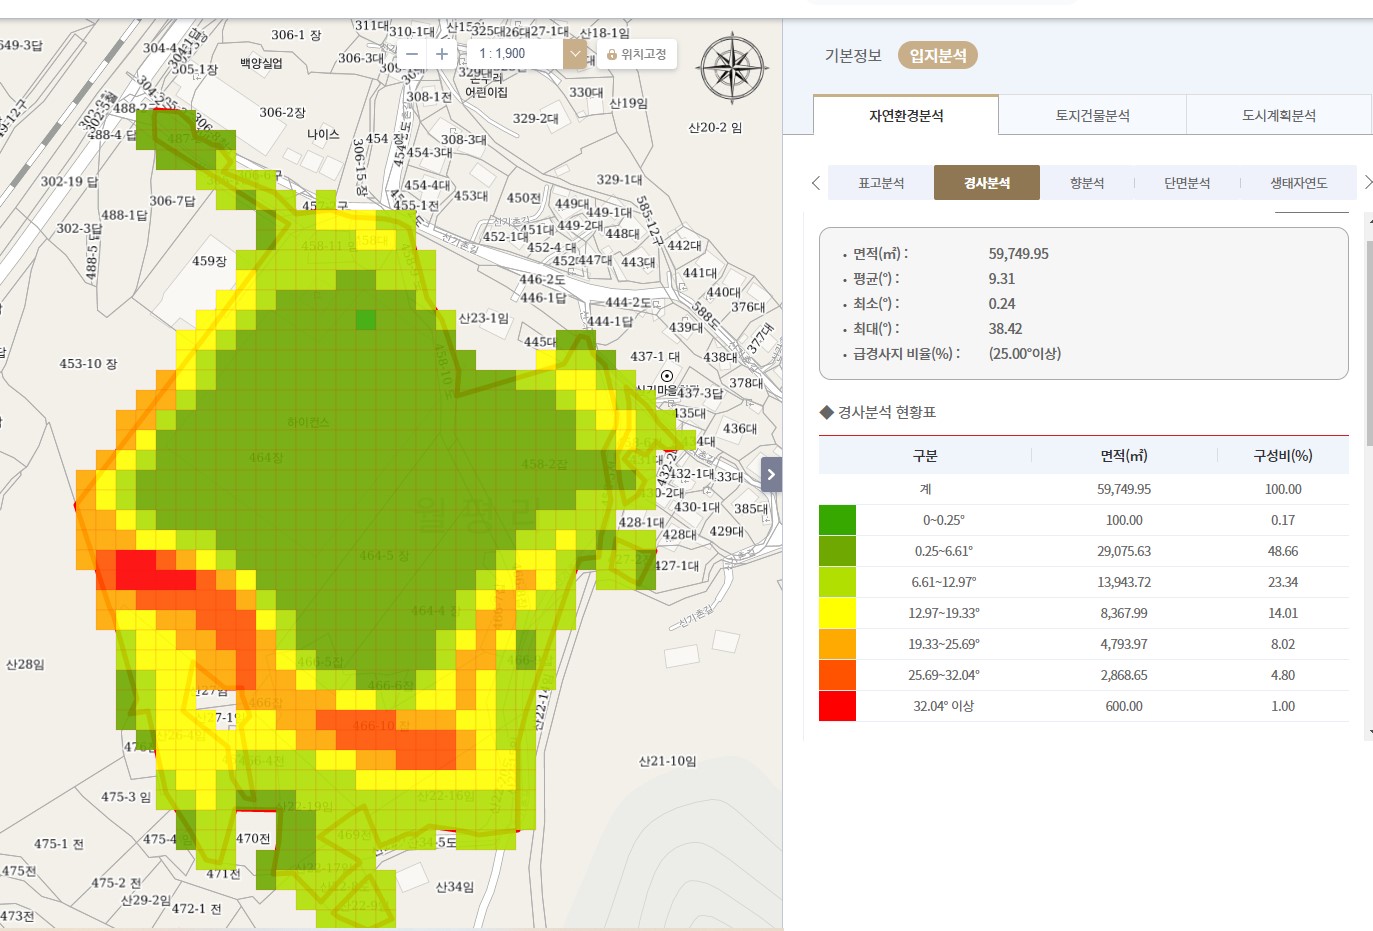Click the 면적 value 59,749.95 in summary
The image size is (1373, 931).
click(1019, 254)
